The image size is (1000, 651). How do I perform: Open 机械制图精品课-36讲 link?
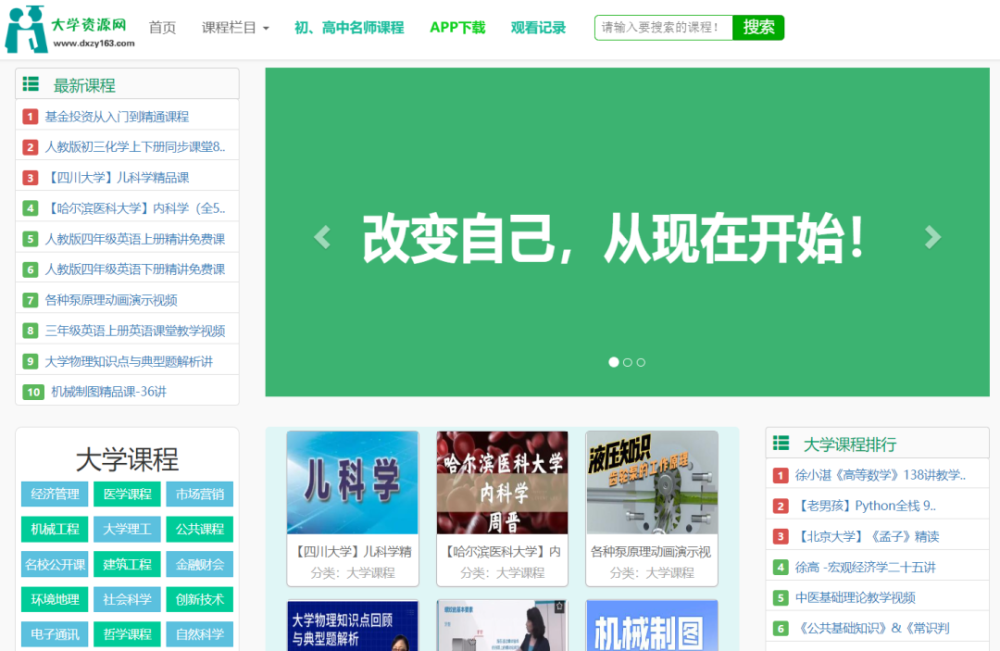click(x=108, y=391)
